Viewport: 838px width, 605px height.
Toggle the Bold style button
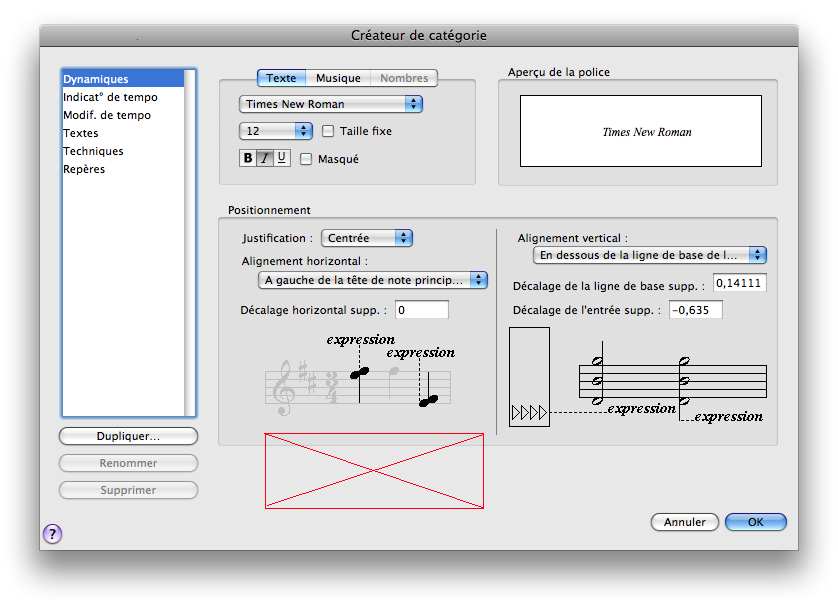[x=248, y=158]
